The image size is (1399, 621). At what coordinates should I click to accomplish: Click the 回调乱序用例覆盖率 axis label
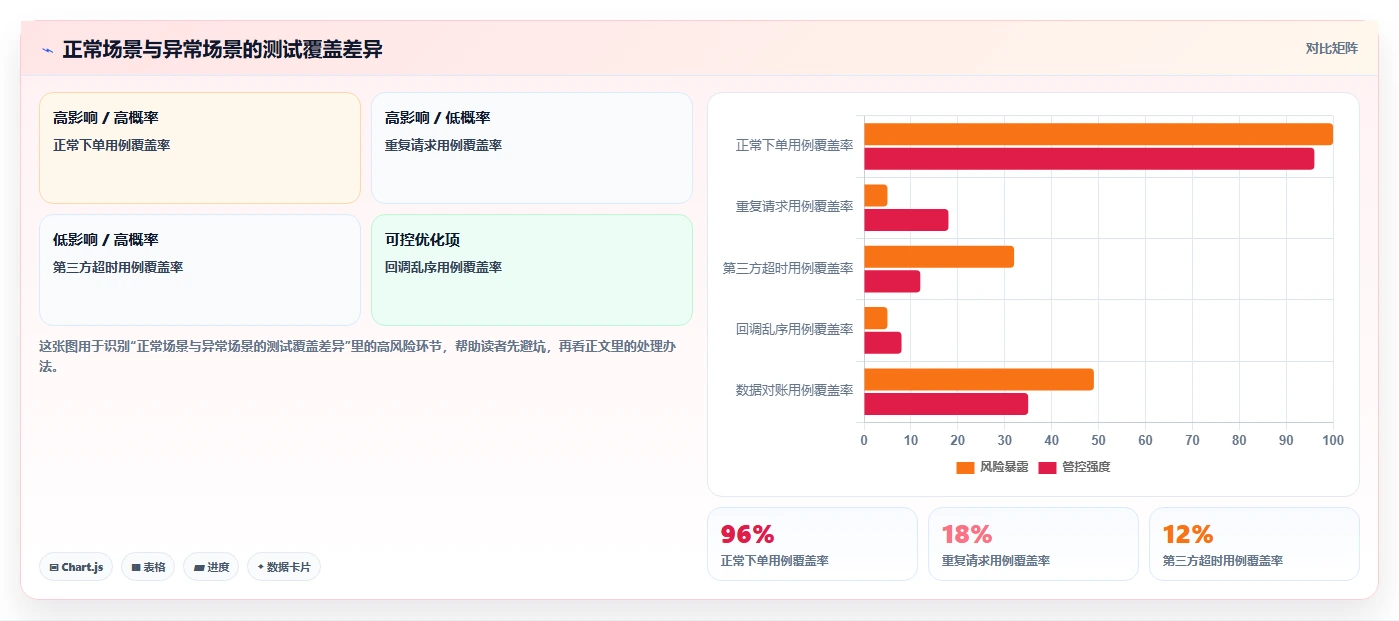click(x=794, y=330)
